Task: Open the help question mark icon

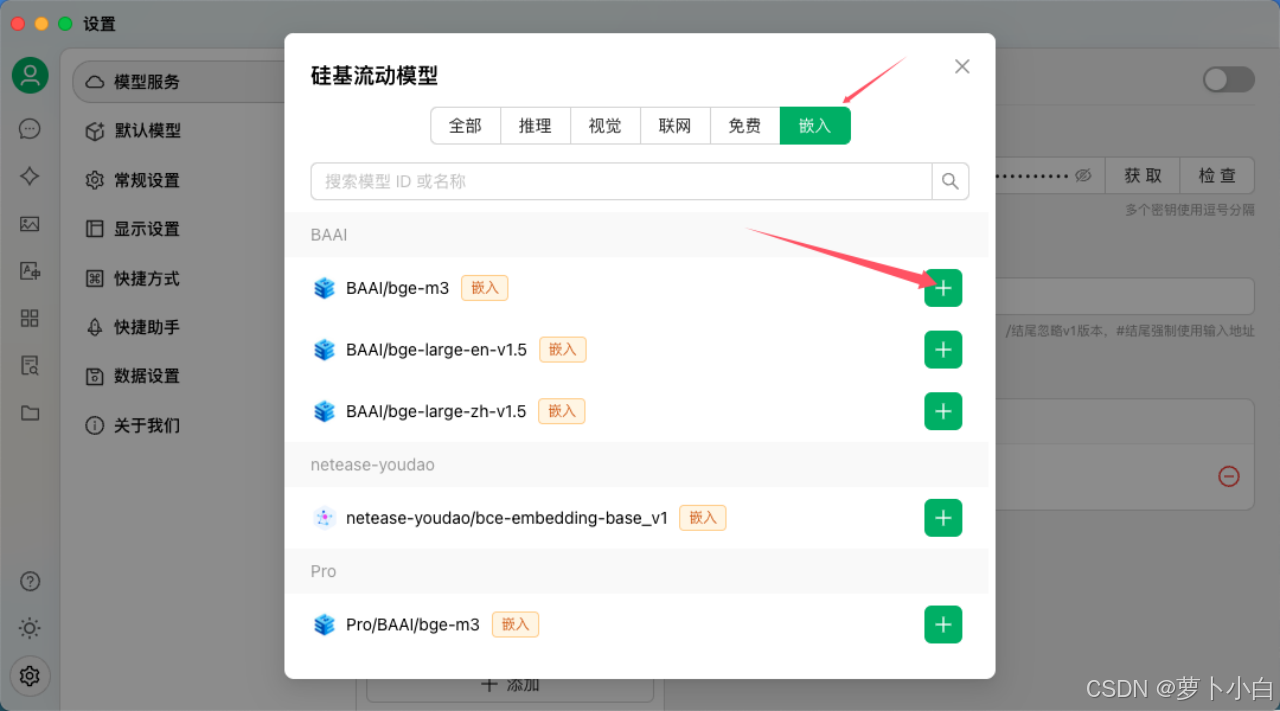Action: coord(30,581)
